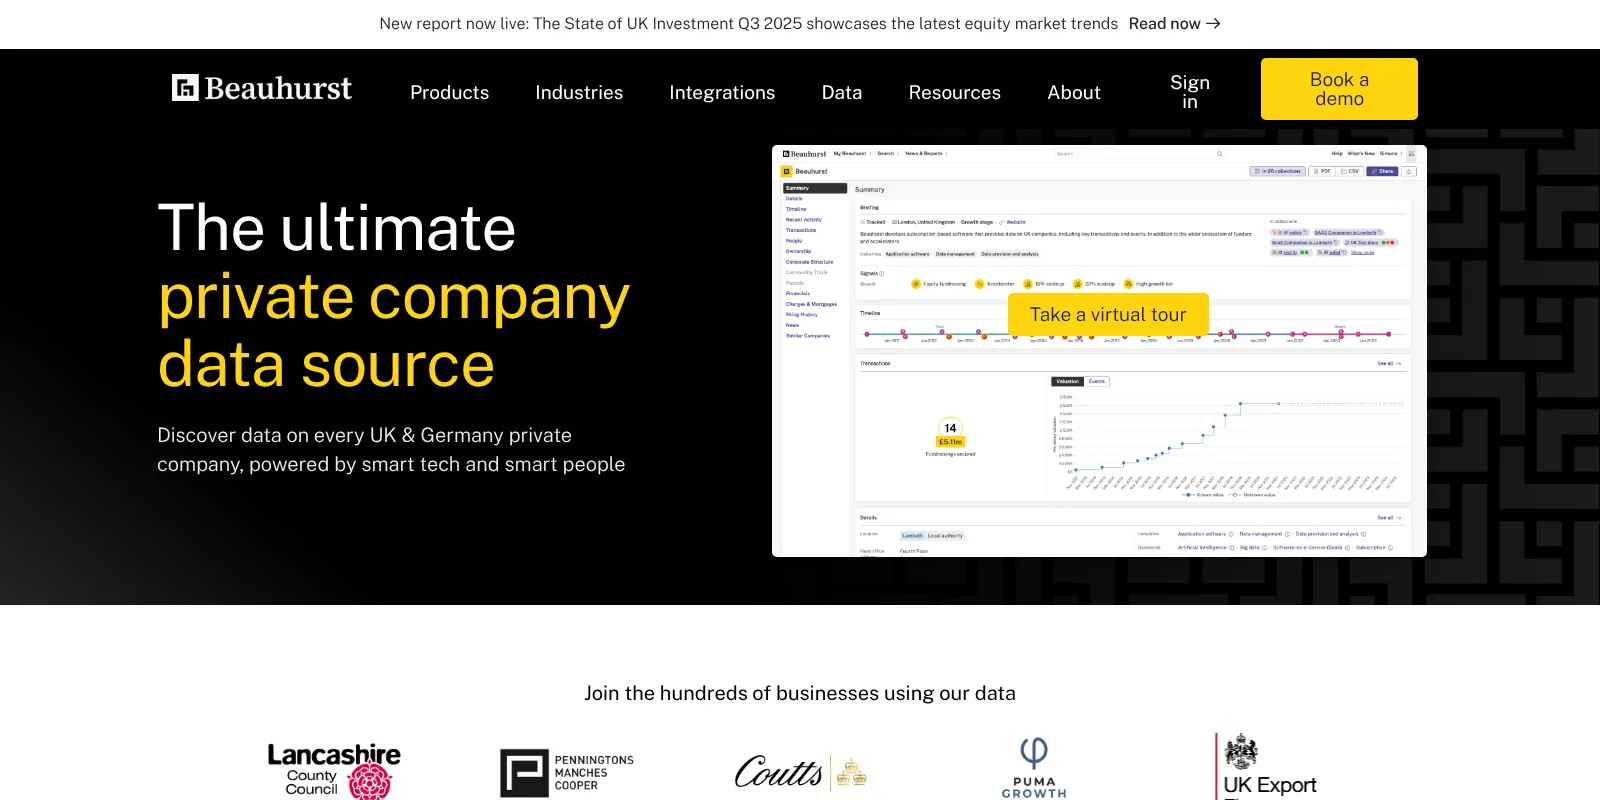
Task: Go to the Data nav item
Action: pyautogui.click(x=842, y=92)
